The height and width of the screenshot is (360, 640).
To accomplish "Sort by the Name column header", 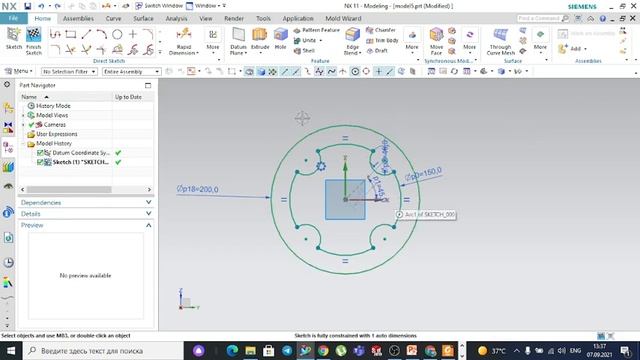I will click(x=65, y=97).
